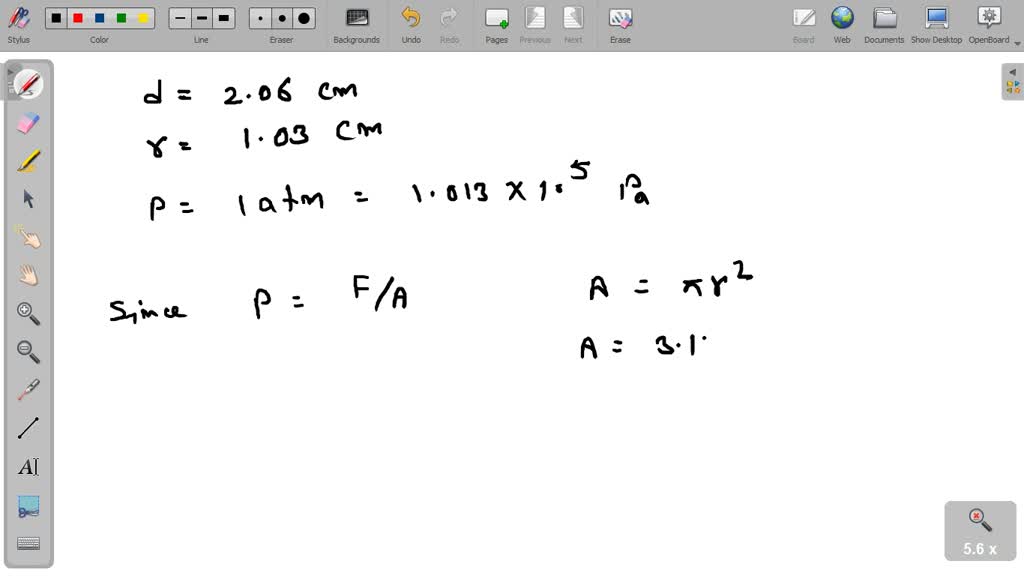Click the Redo button
Viewport: 1024px width, 576px height.
click(449, 25)
